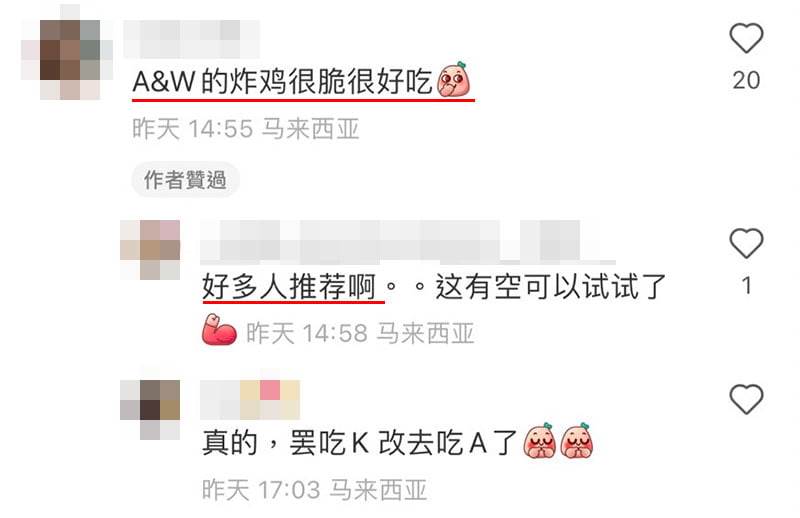Screen dimensions: 800x518
Task: Tap the like count of 20
Action: click(x=746, y=81)
